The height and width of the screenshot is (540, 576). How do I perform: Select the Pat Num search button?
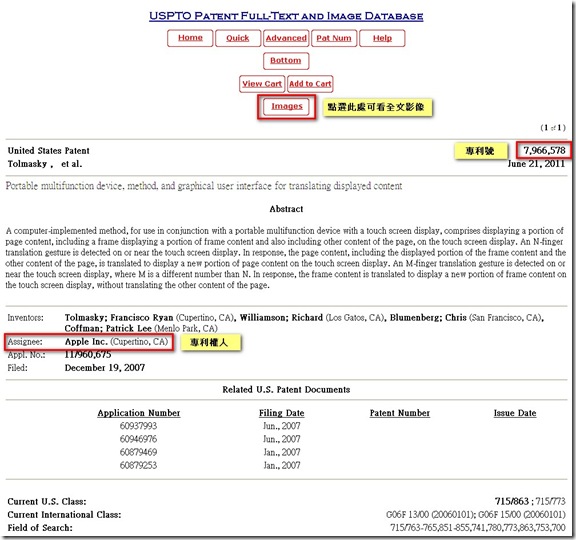[334, 38]
